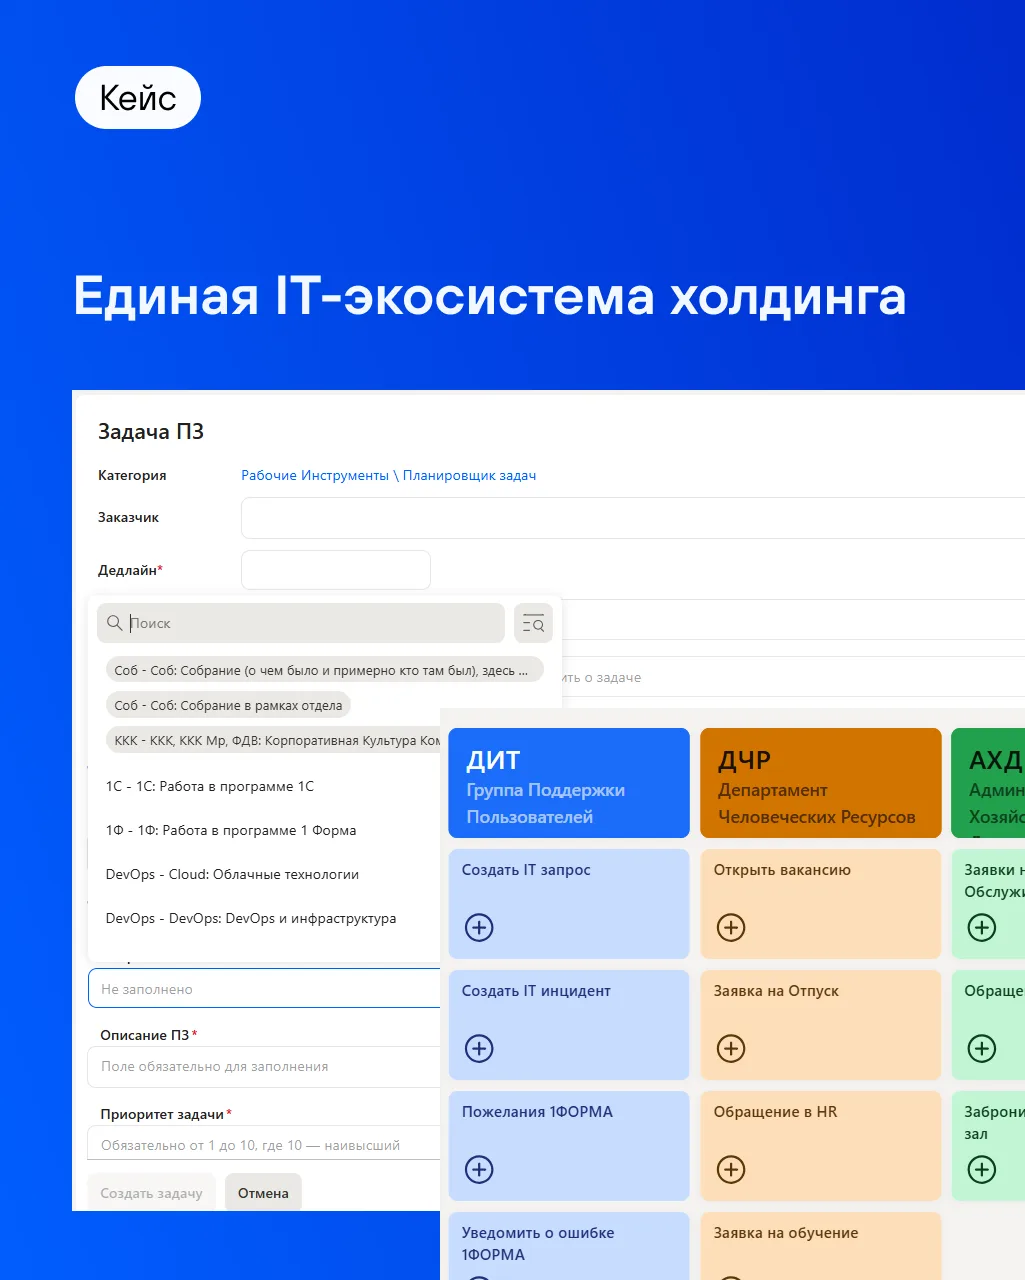Click the Создать задачу button
The width and height of the screenshot is (1025, 1280).
151,1193
